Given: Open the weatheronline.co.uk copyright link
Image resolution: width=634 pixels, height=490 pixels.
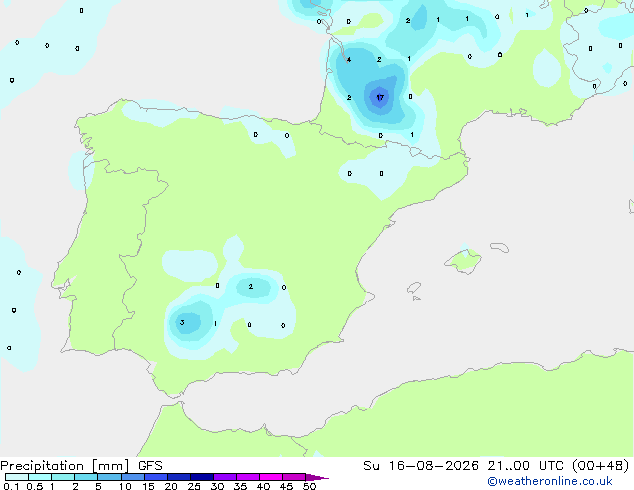Looking at the screenshot, I should 550,481.
